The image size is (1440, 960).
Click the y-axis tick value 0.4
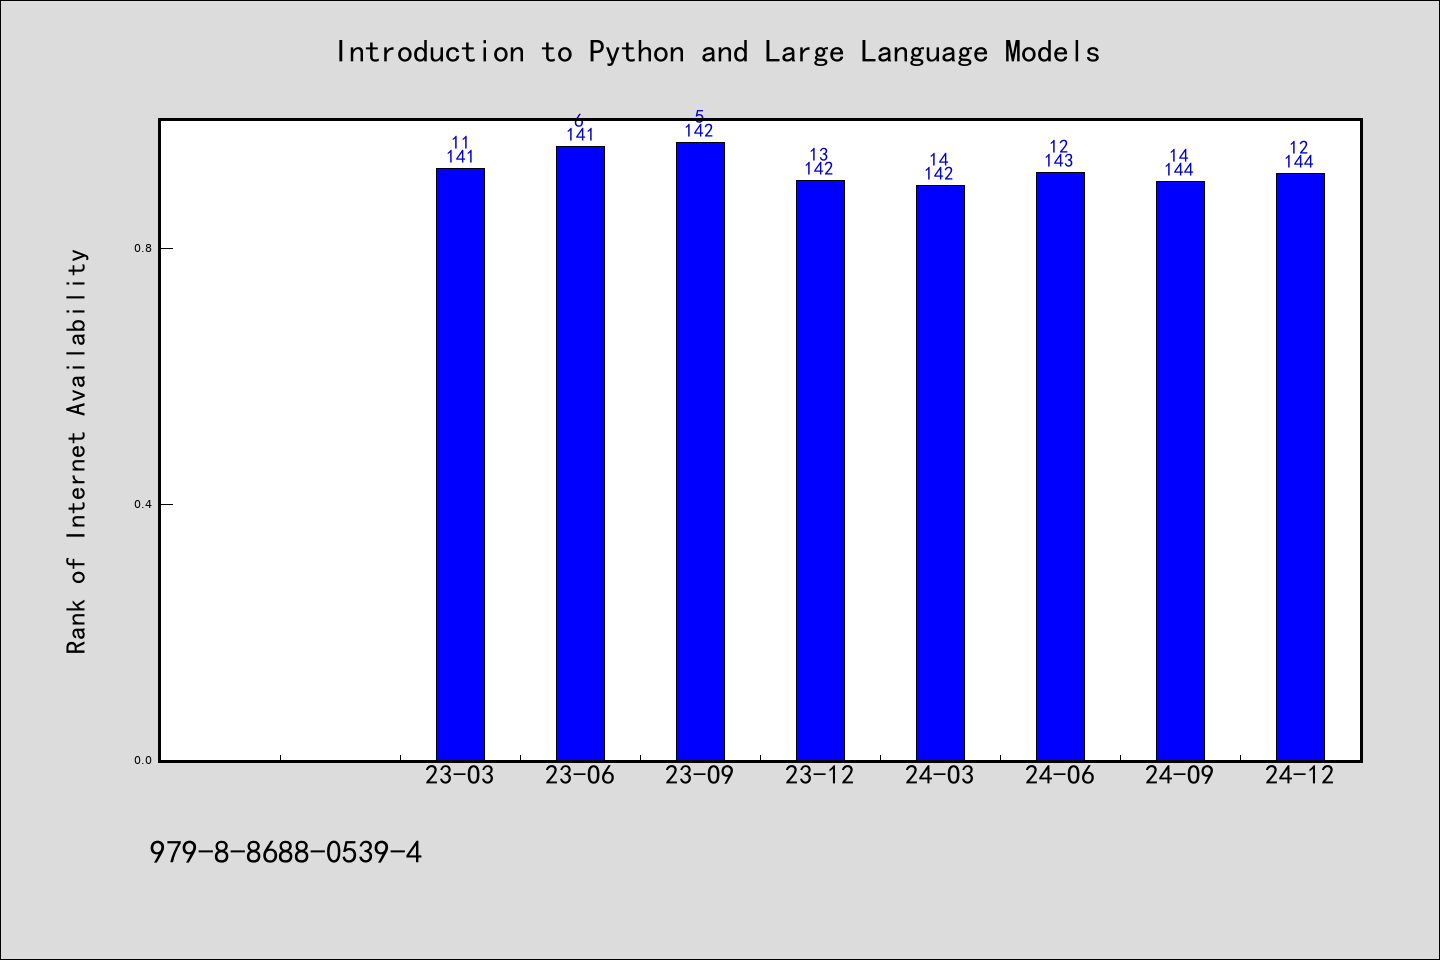pos(143,504)
